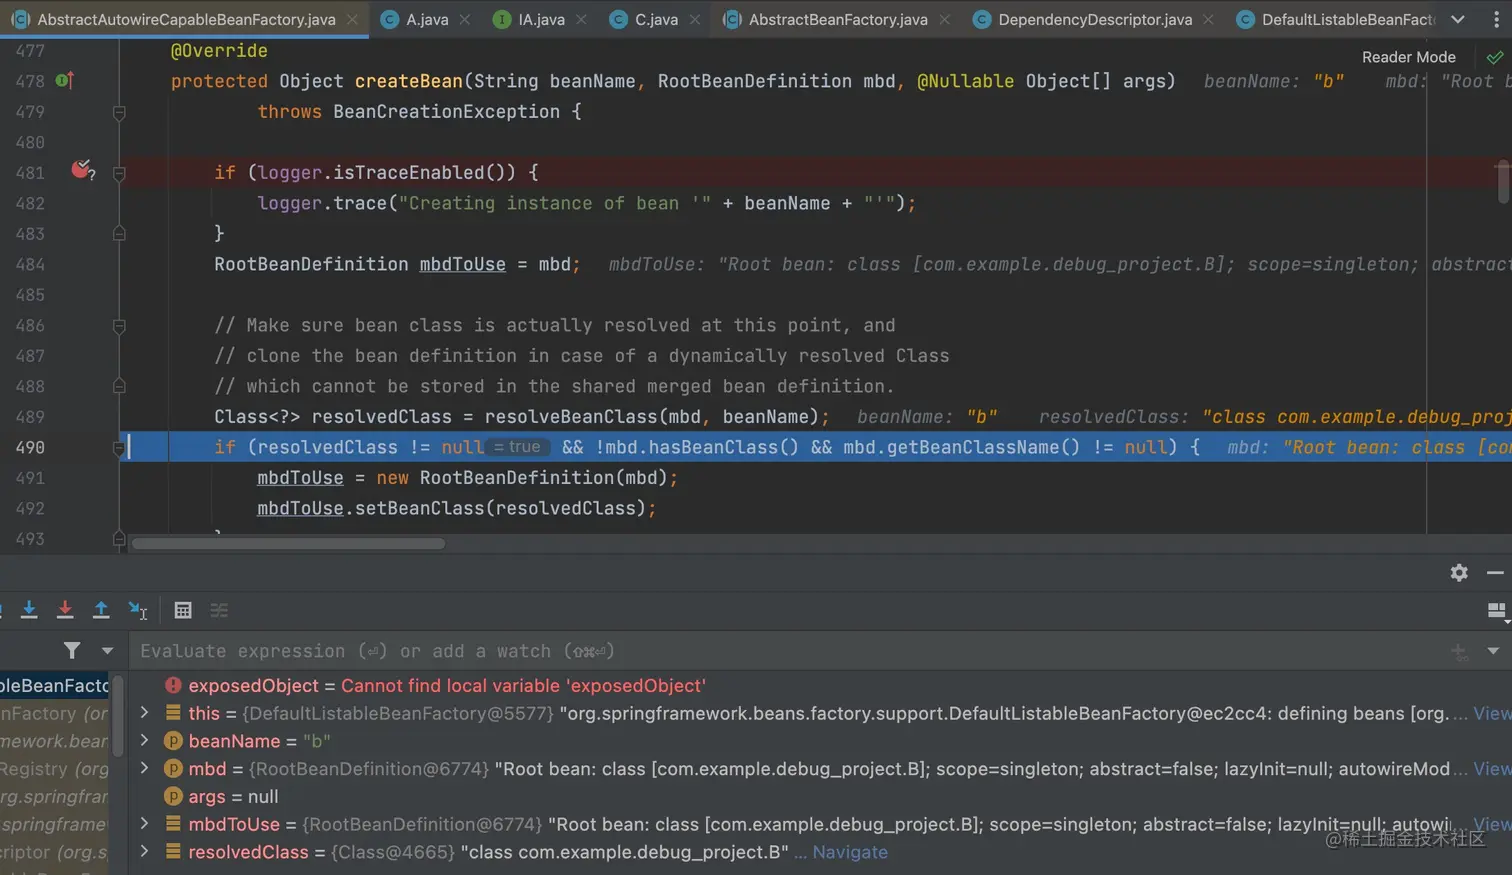Switch to the DefaultListableBeanFactory tab
Viewport: 1512px width, 875px height.
point(1336,19)
